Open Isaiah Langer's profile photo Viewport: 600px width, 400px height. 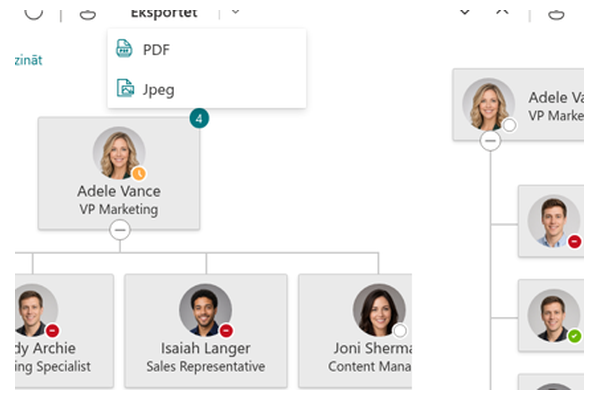(205, 310)
